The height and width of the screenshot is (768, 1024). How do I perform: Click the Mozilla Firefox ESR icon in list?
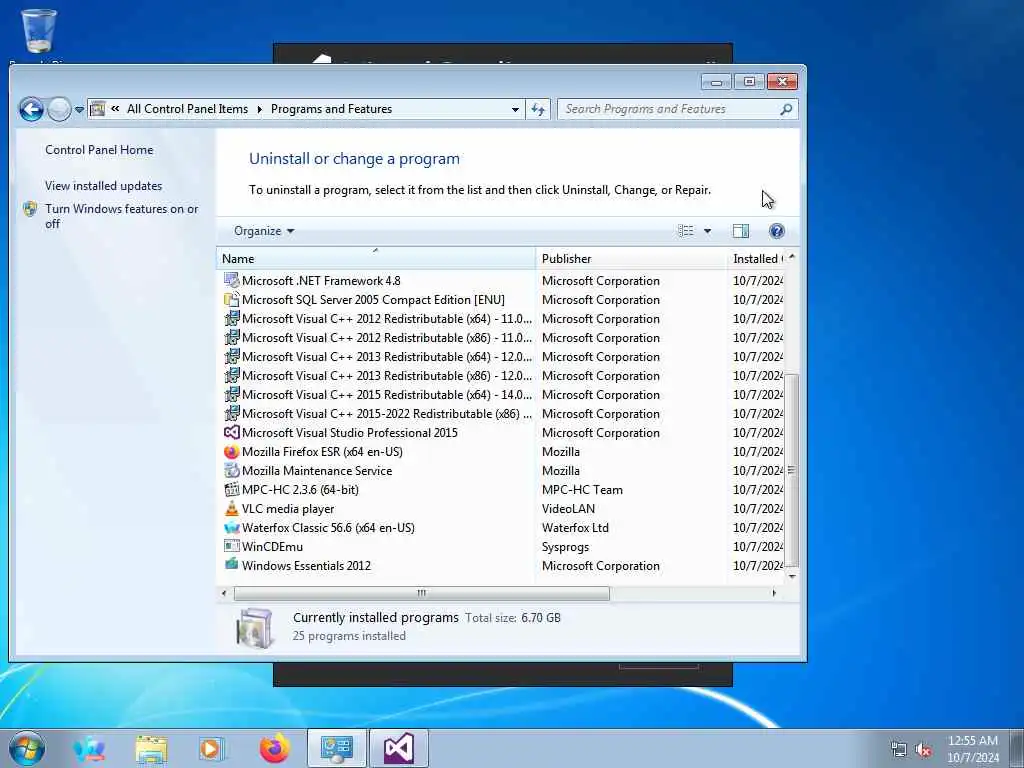click(232, 451)
